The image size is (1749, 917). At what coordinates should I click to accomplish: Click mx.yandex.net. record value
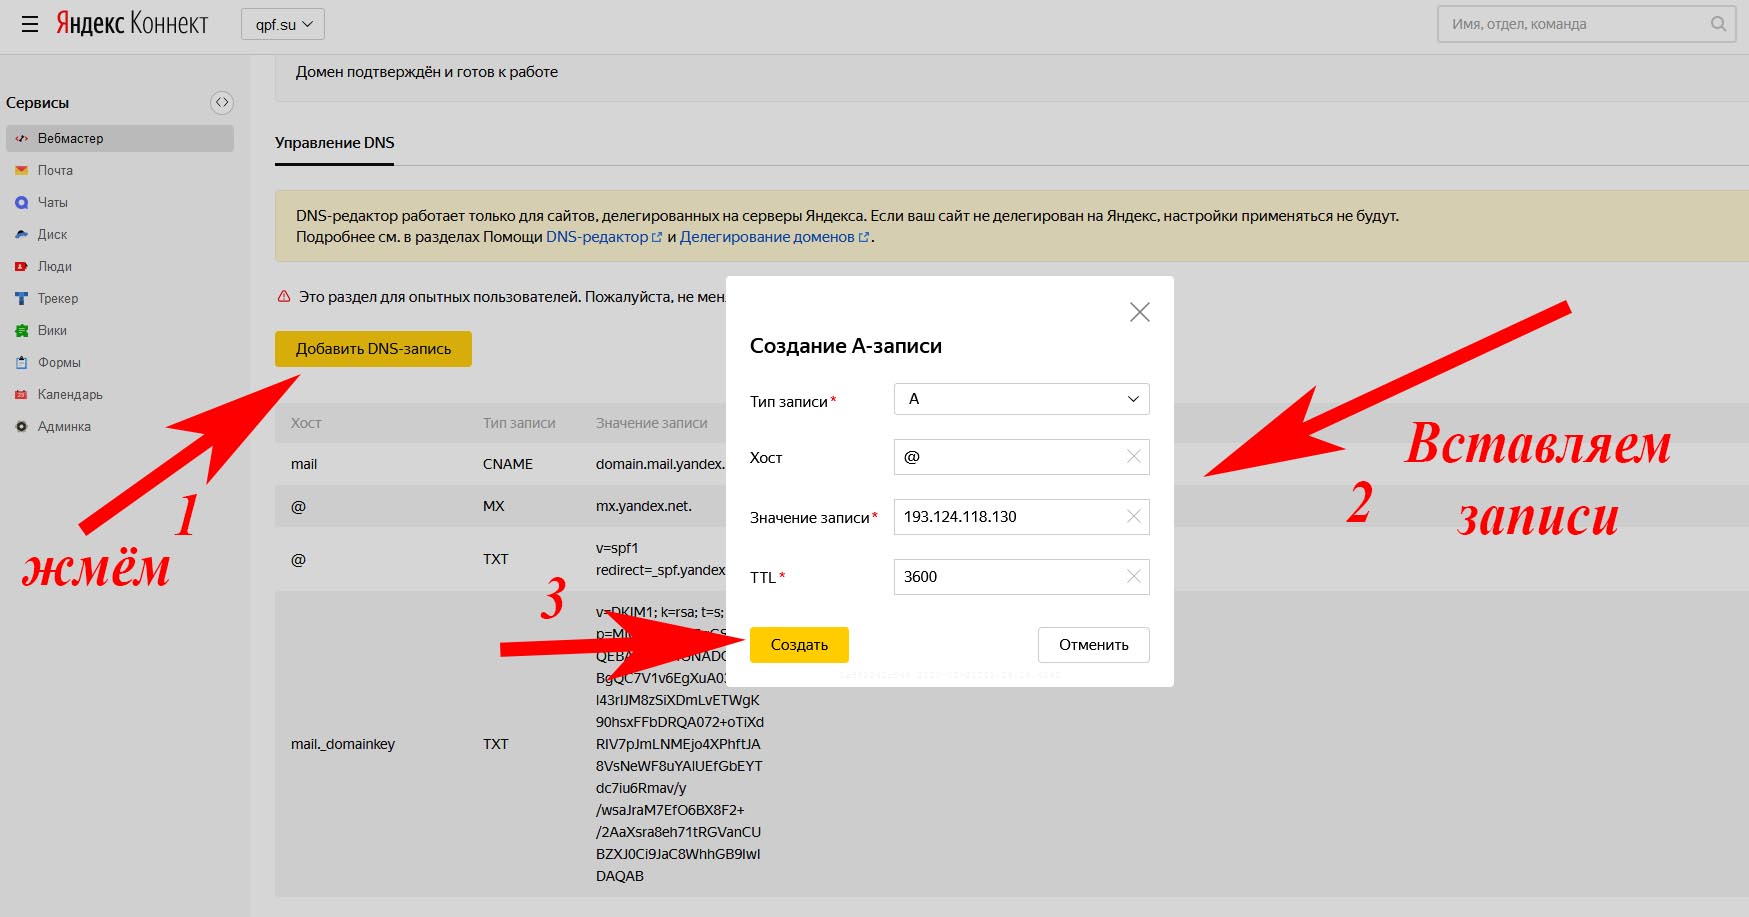643,506
